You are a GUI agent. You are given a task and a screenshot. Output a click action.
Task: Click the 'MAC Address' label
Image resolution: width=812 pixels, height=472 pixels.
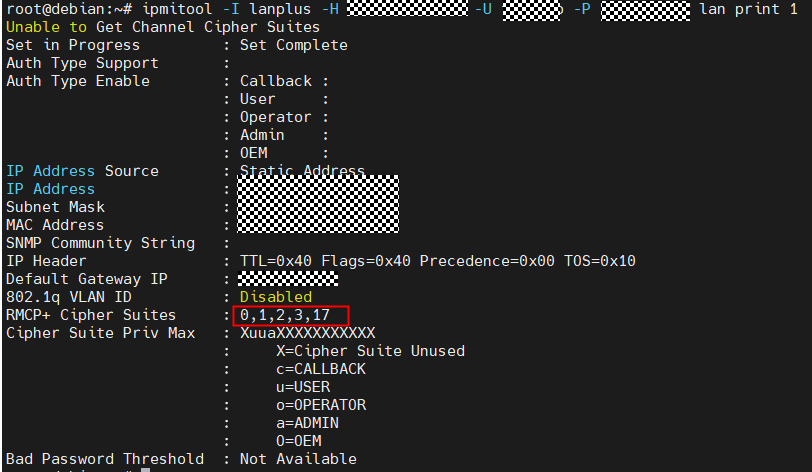point(55,225)
